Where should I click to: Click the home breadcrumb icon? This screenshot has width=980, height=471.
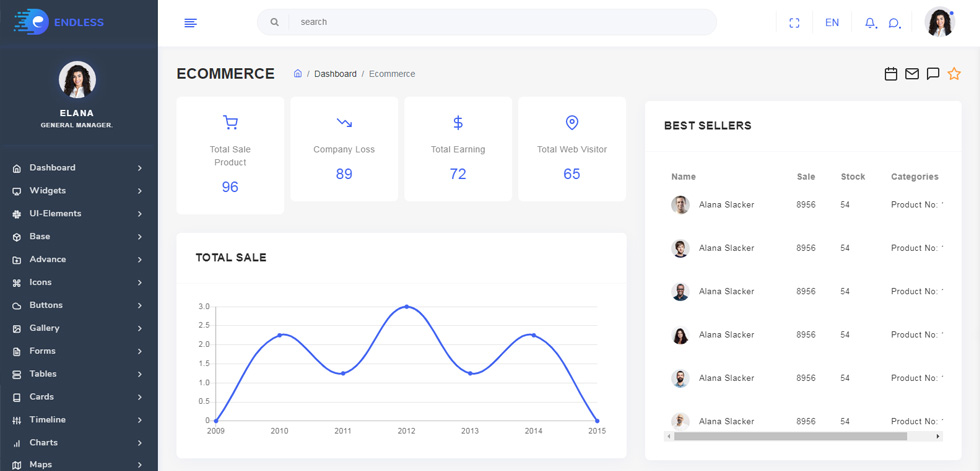(x=298, y=74)
